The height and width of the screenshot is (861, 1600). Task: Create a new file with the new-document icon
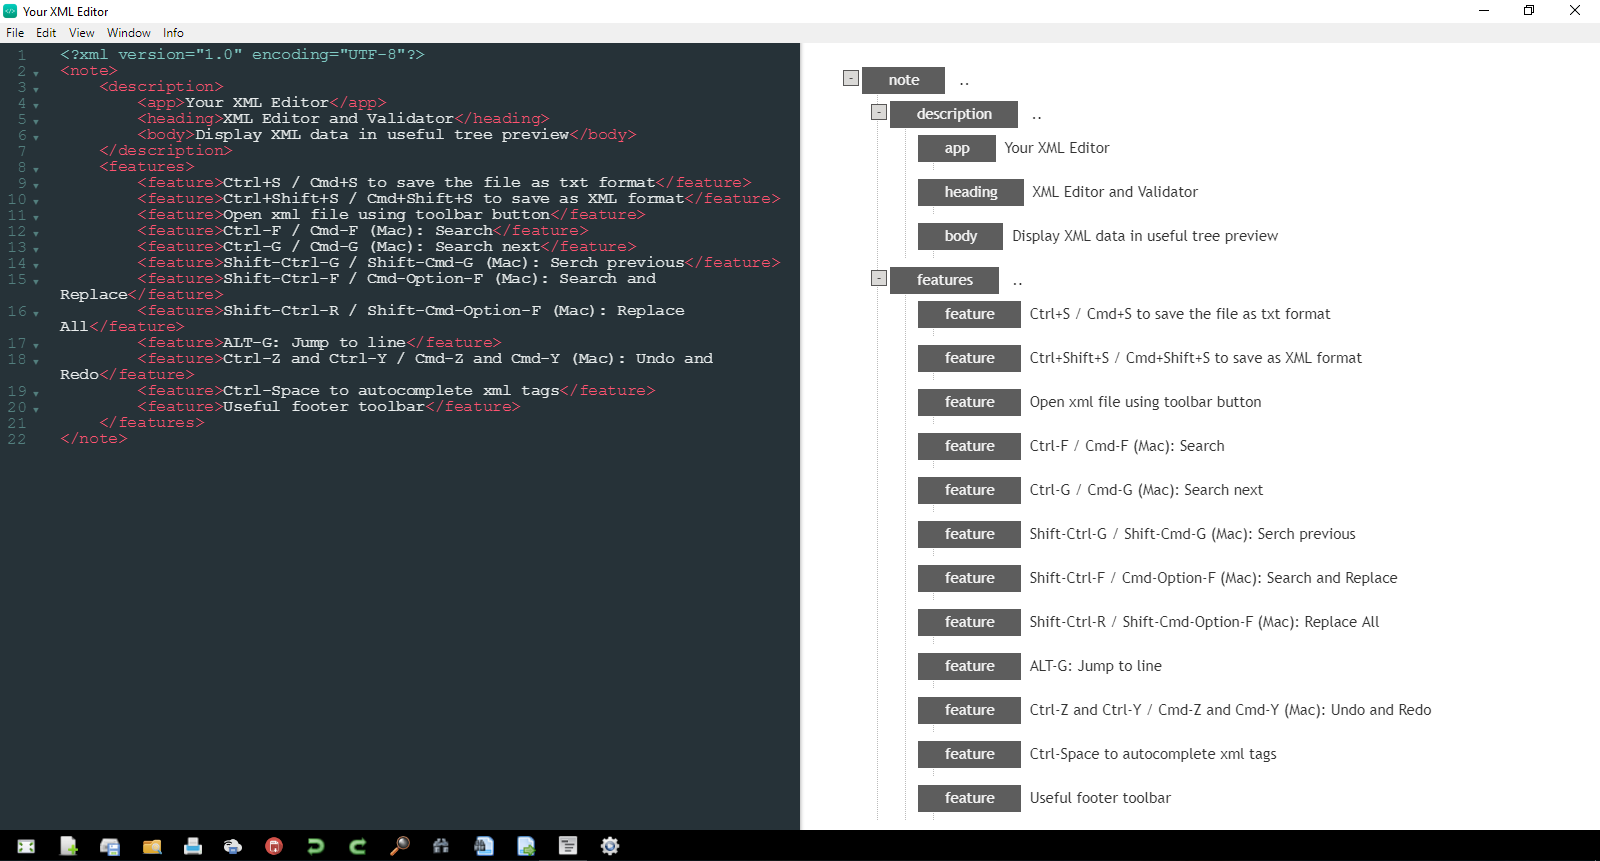pos(68,846)
